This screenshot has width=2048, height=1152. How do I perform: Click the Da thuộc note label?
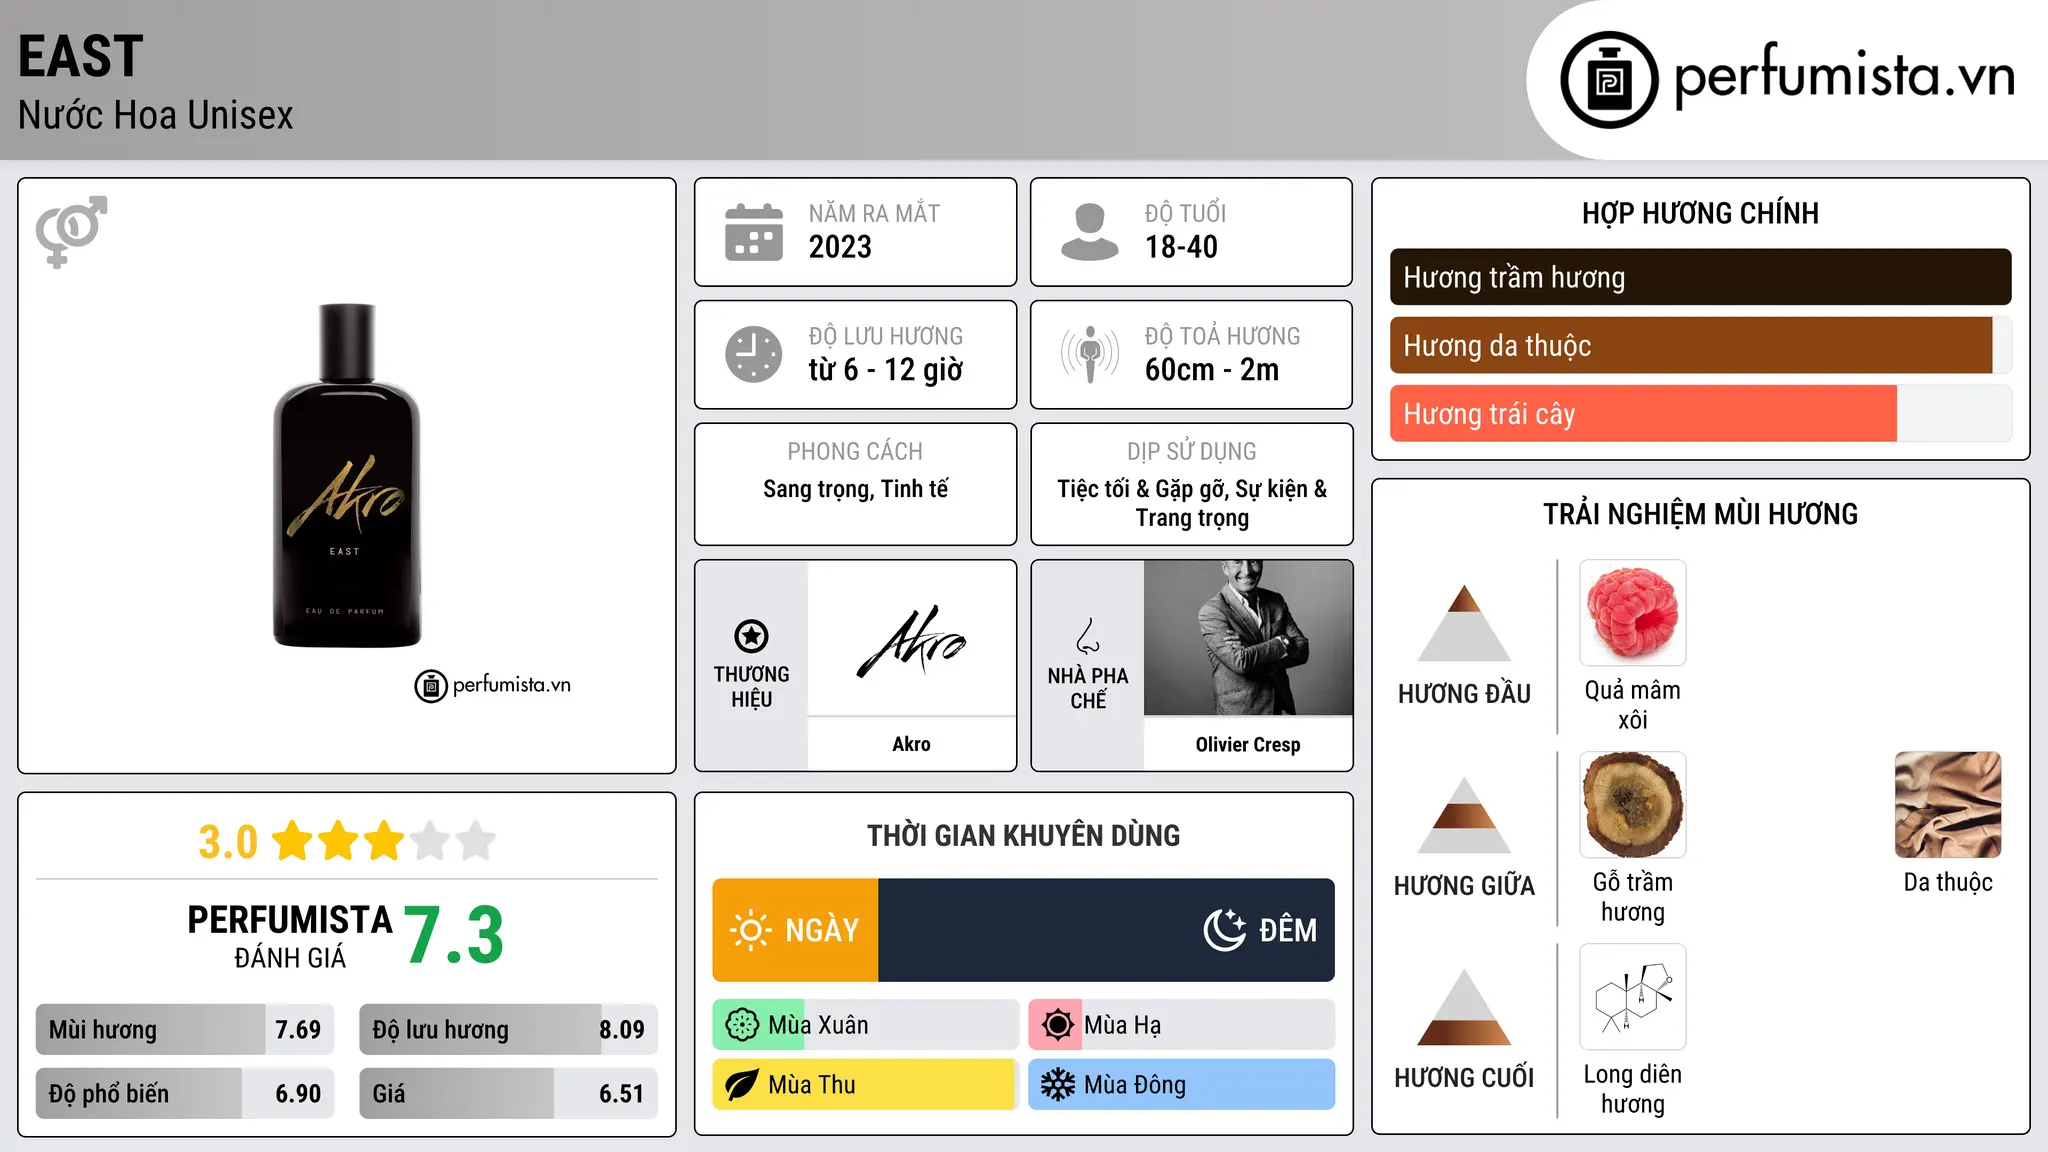coord(1948,882)
